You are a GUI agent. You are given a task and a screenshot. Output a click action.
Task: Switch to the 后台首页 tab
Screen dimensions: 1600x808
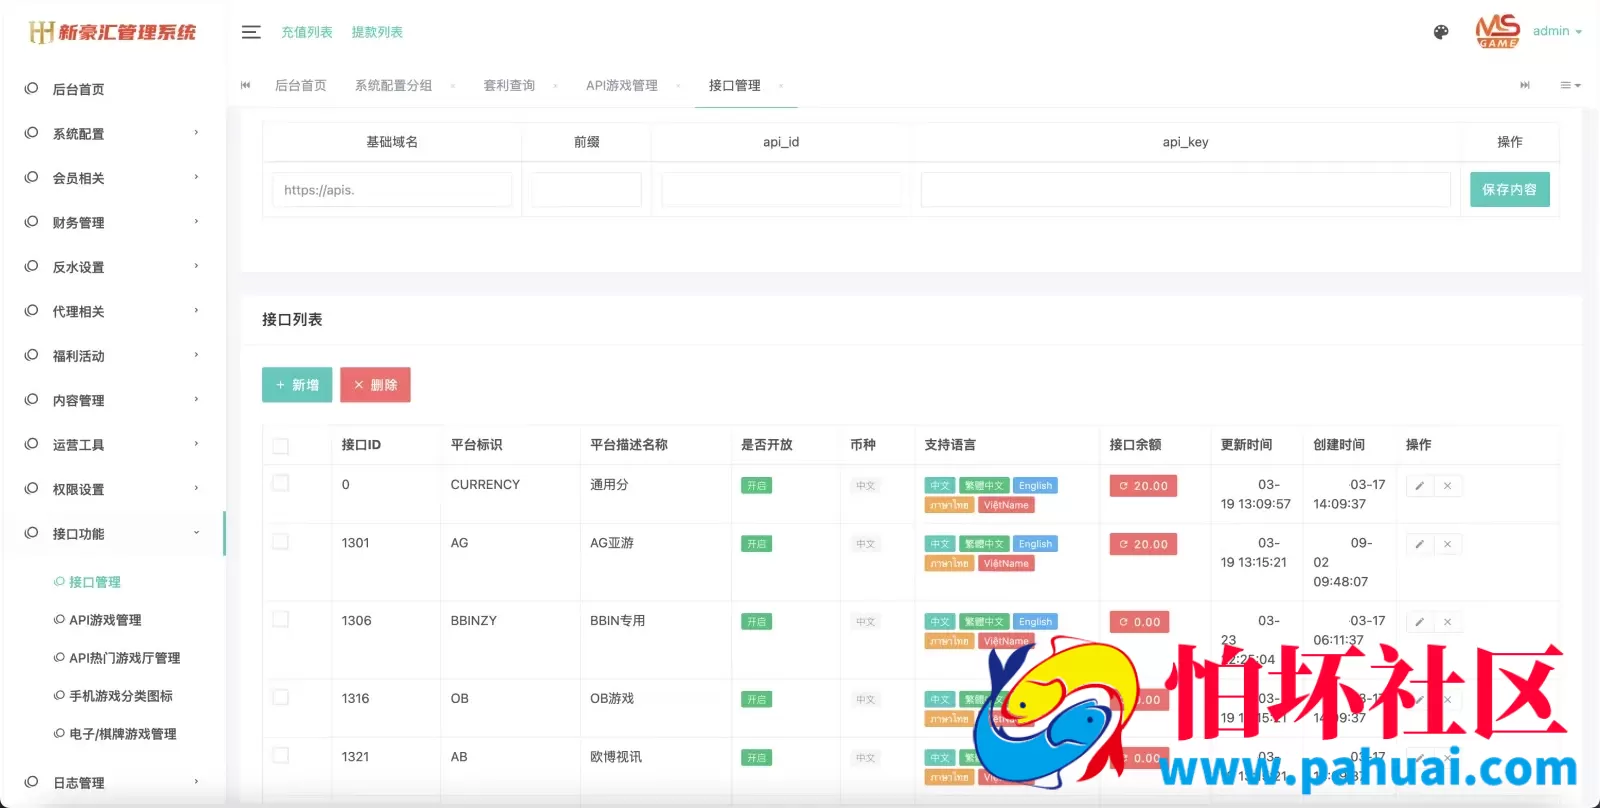pyautogui.click(x=301, y=85)
